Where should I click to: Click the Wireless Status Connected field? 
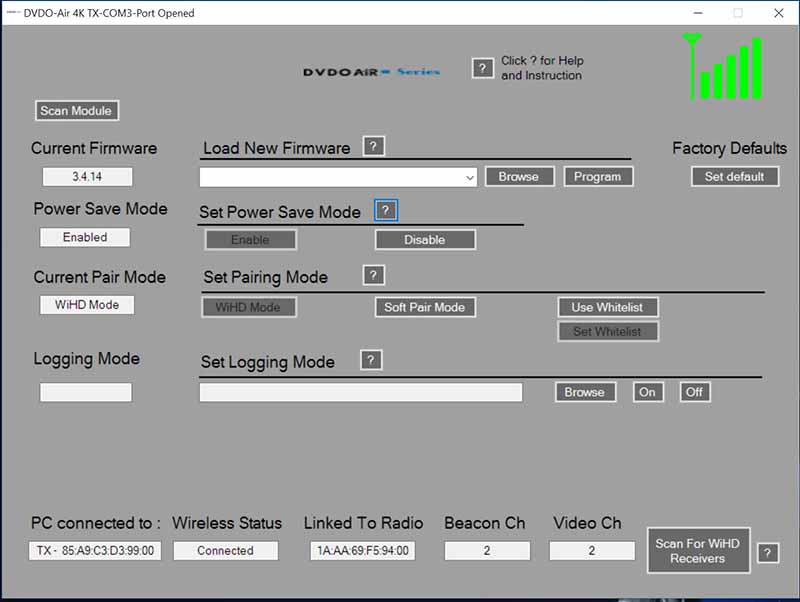[x=226, y=551]
